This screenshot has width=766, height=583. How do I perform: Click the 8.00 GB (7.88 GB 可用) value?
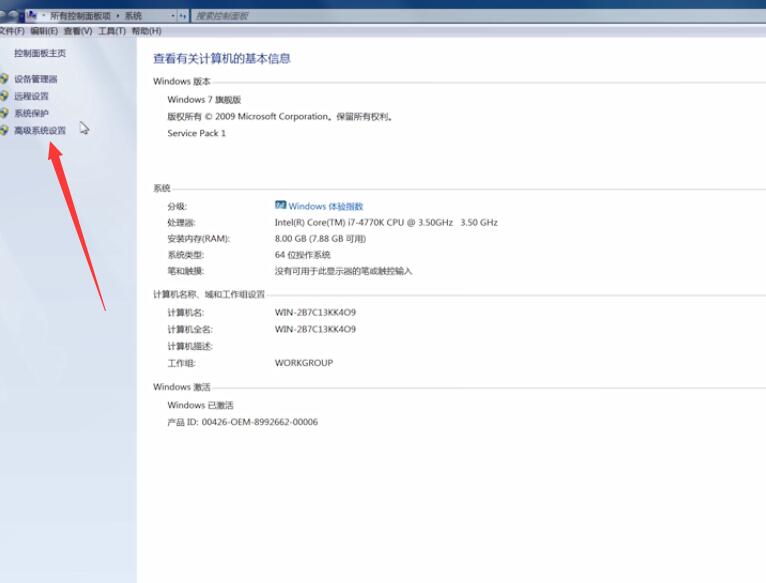point(320,238)
